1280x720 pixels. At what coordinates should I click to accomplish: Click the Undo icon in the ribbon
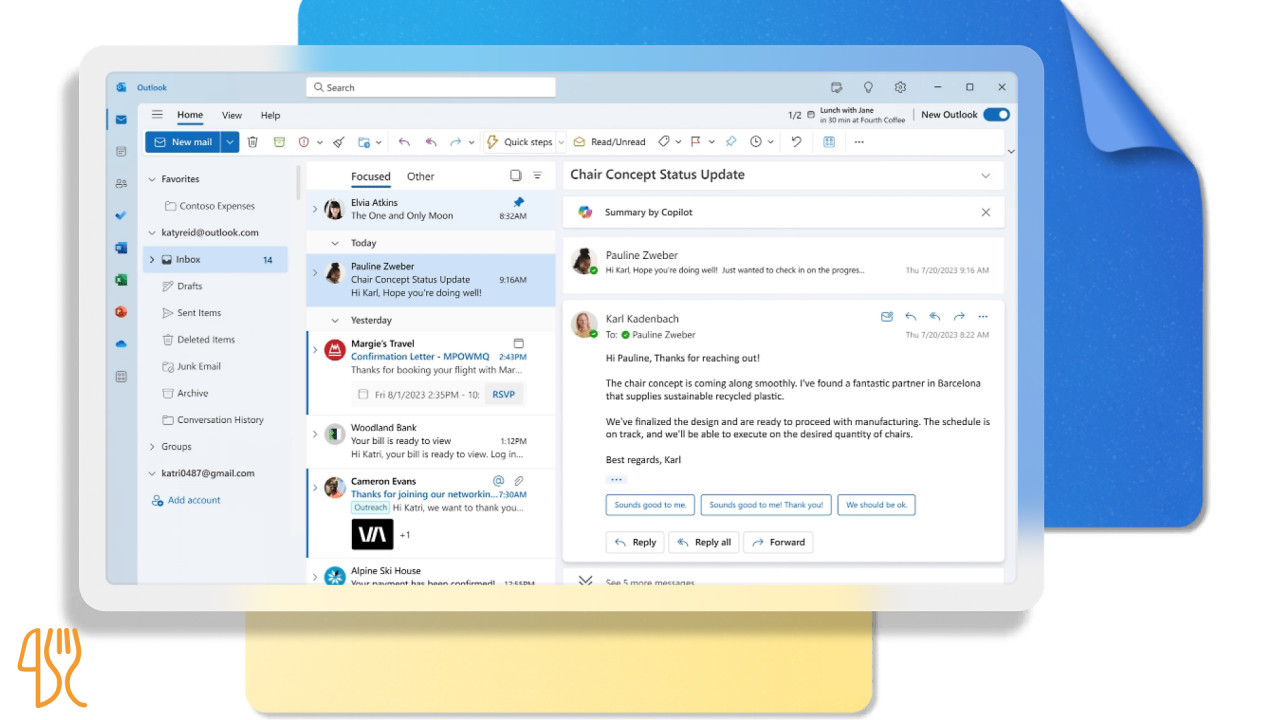tap(796, 142)
